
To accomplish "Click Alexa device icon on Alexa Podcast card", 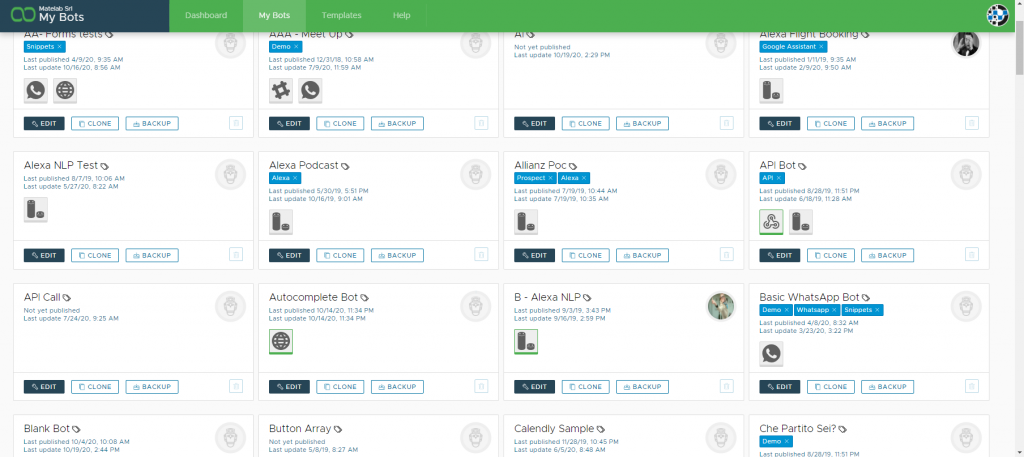I will pos(281,222).
